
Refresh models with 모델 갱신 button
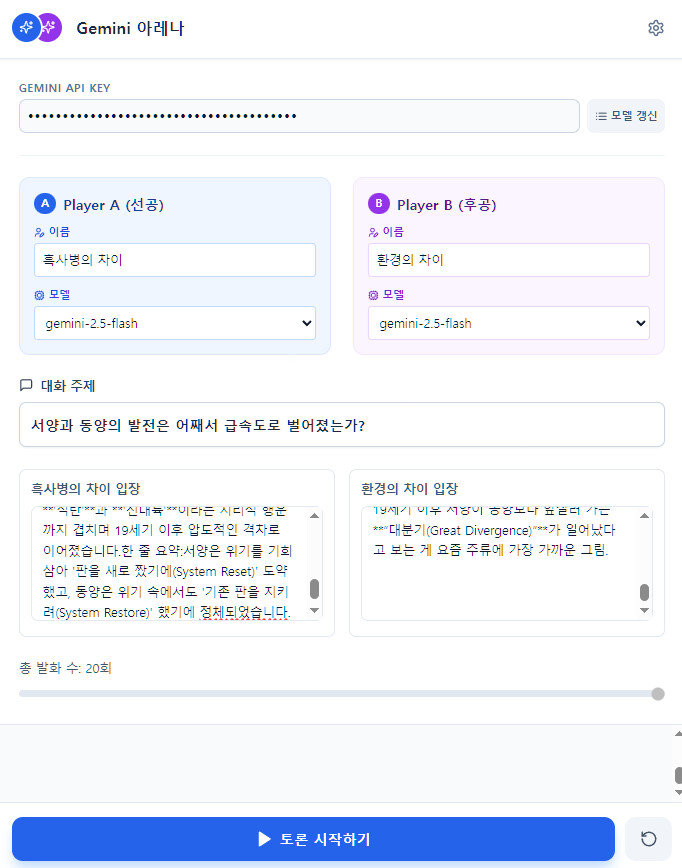tap(626, 116)
